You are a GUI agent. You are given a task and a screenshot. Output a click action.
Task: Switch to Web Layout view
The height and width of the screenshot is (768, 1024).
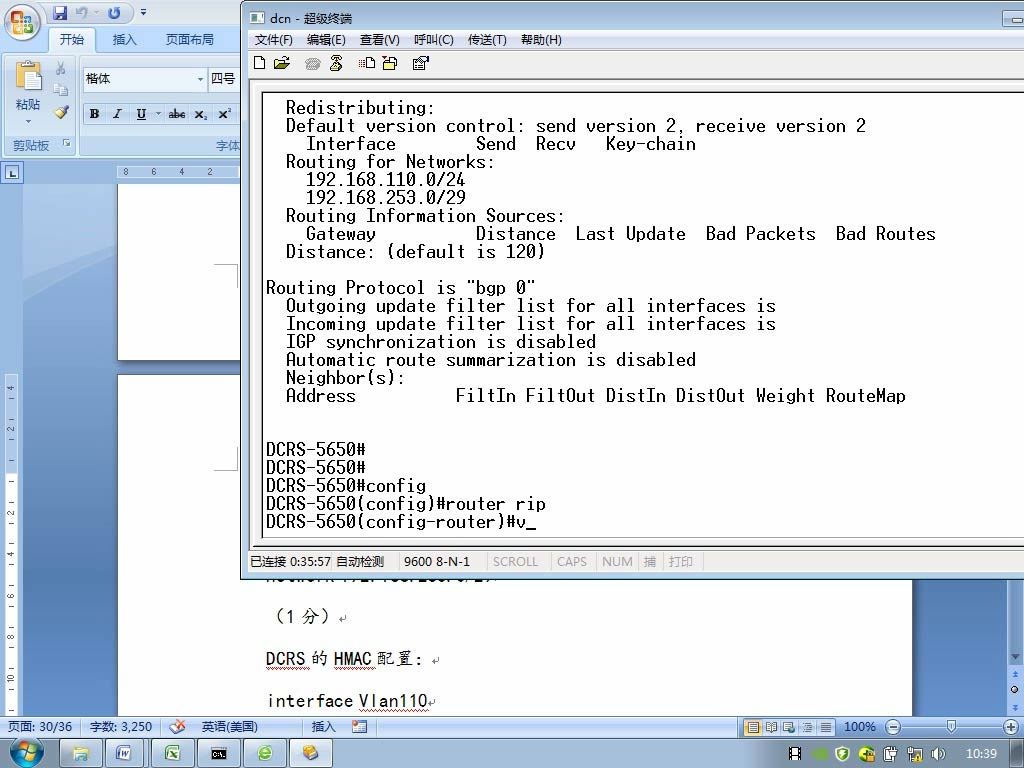(x=789, y=727)
